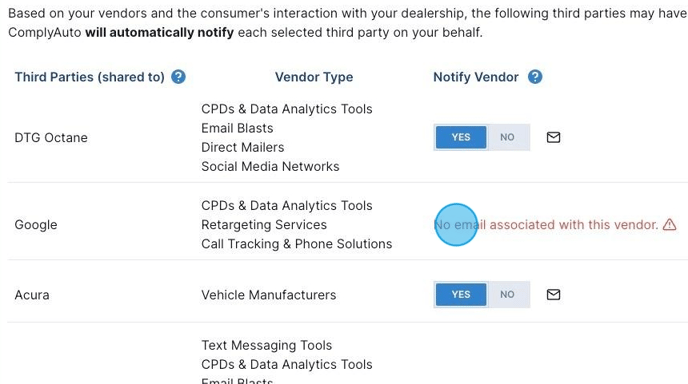Set DTG Octane notify toggle to YES
This screenshot has width=688, height=384.
[461, 137]
